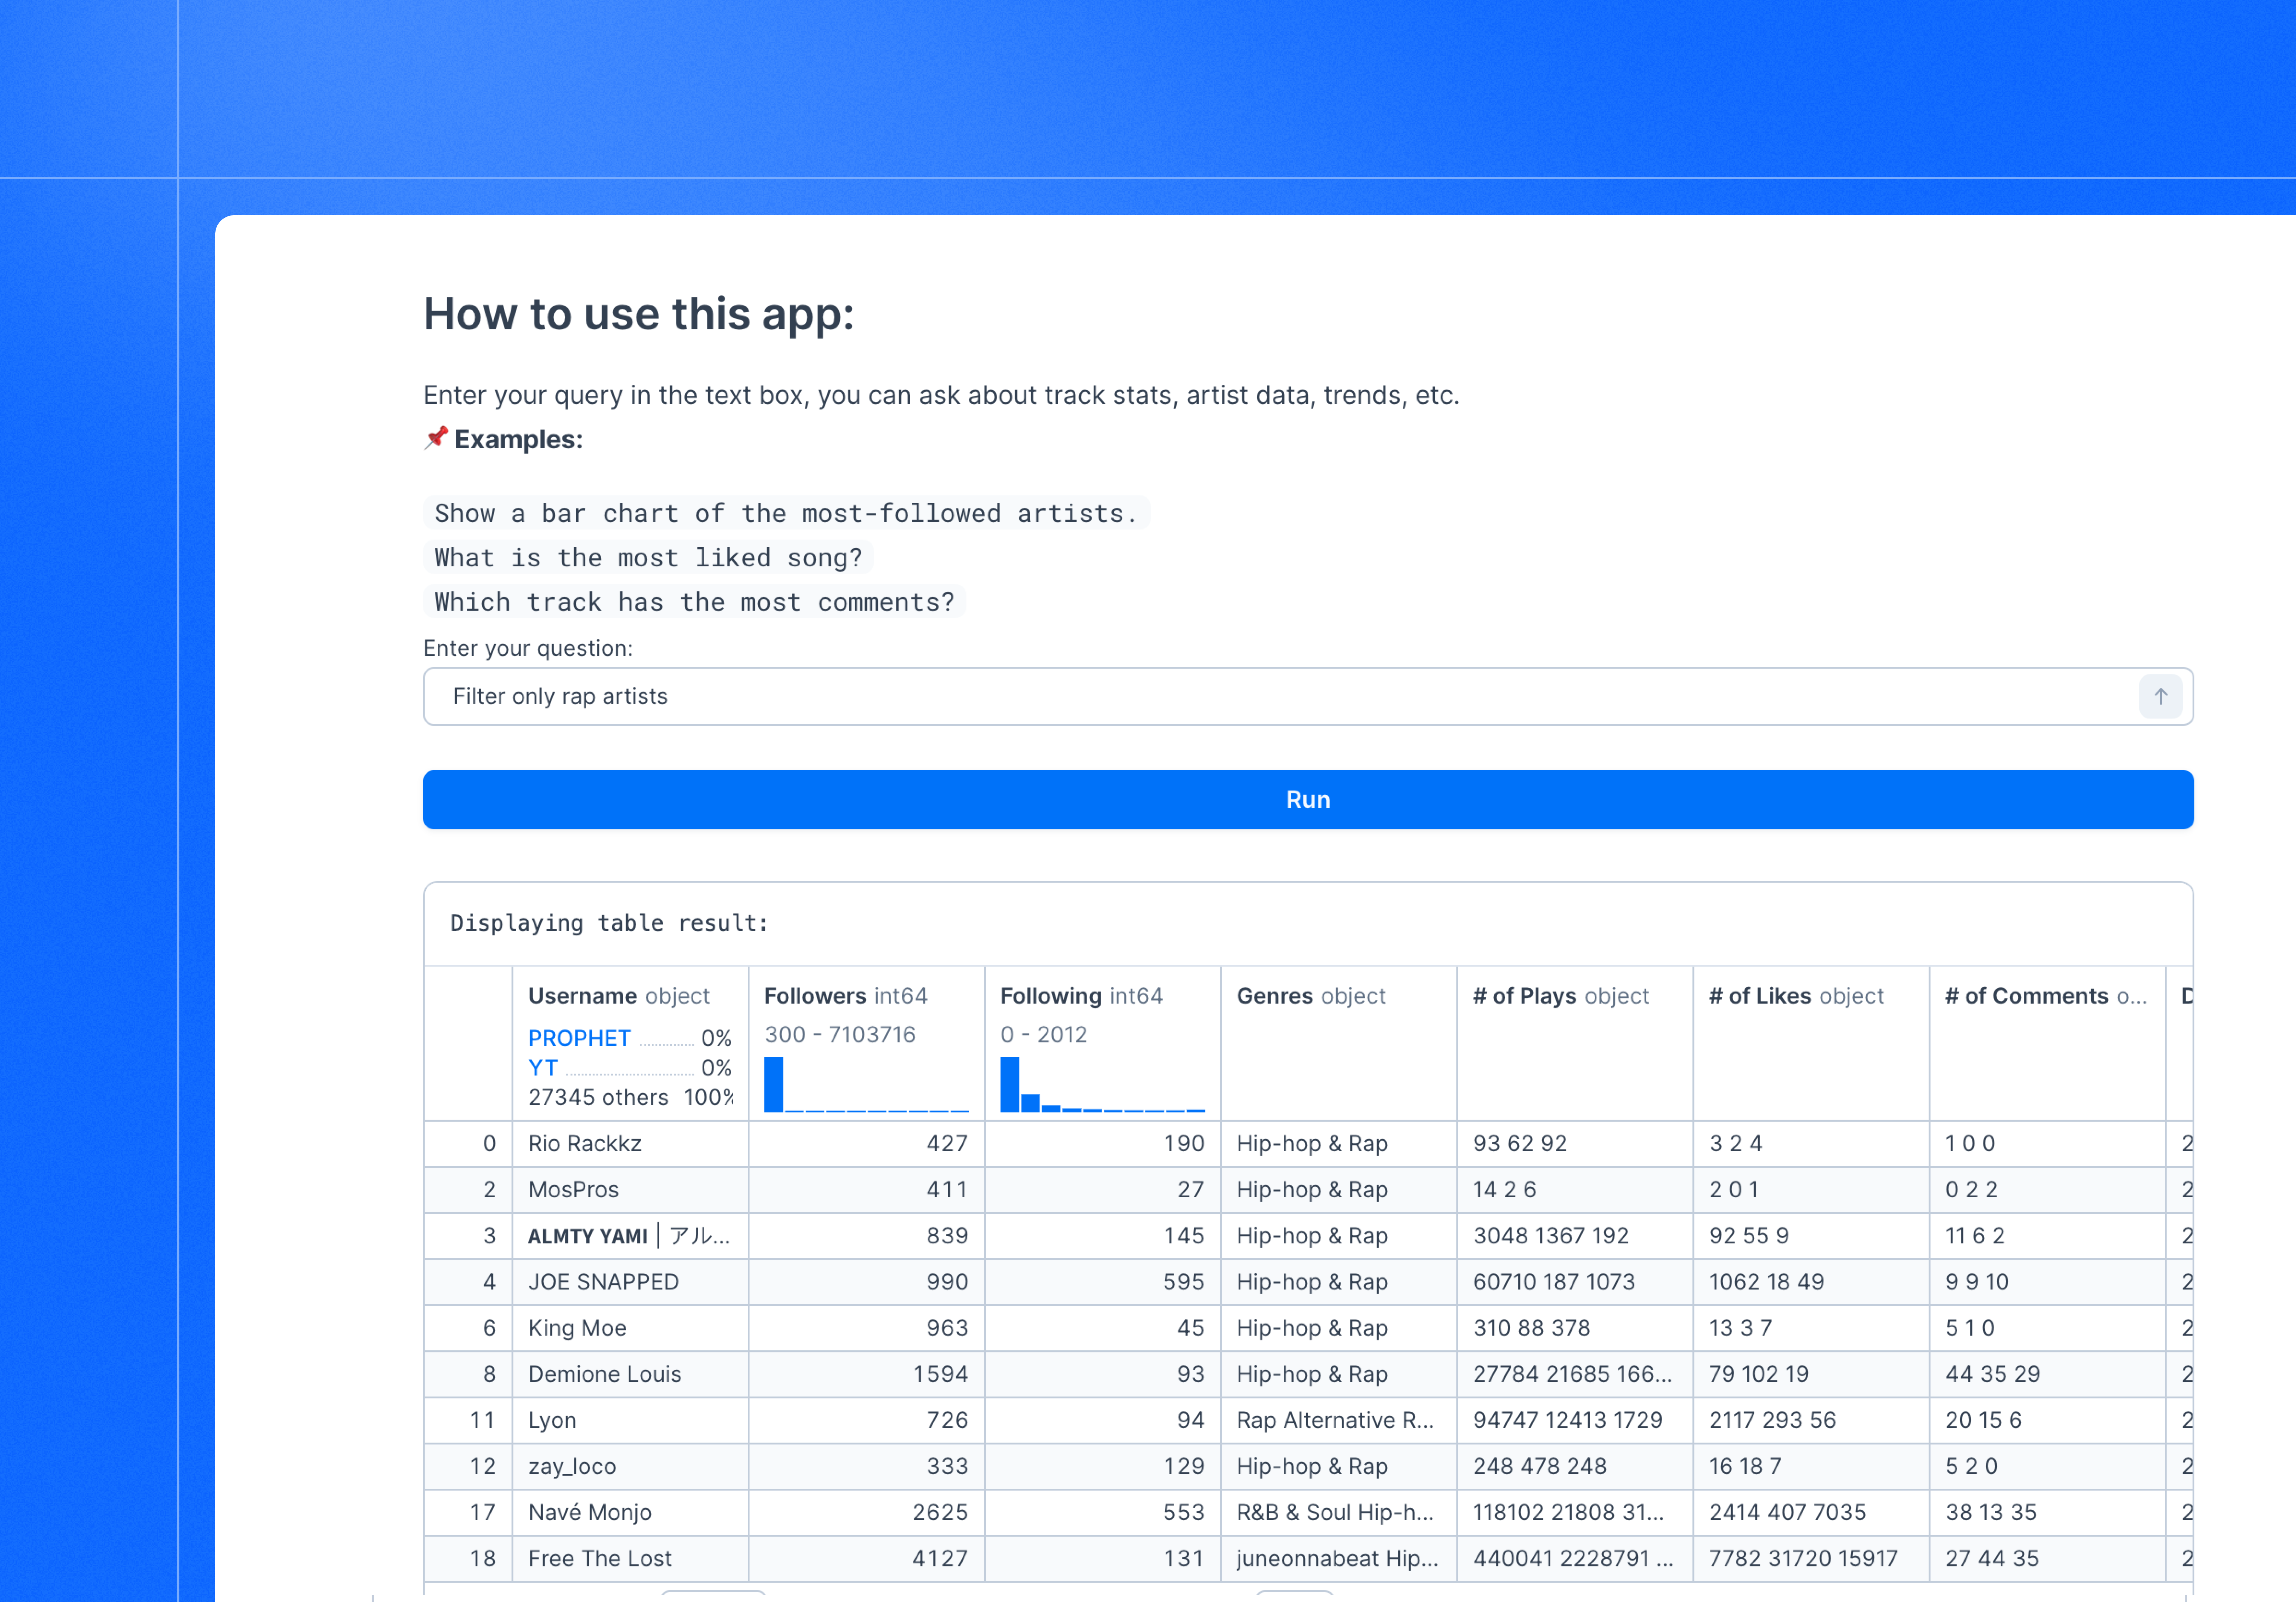Select the YT category in Username summary

click(543, 1068)
